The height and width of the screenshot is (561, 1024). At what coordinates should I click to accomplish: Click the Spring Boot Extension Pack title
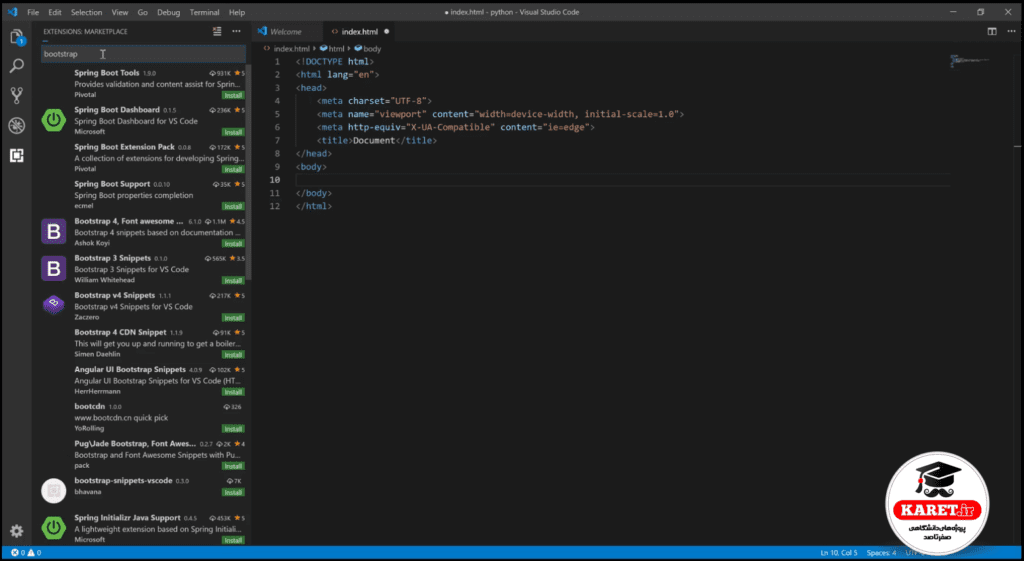click(124, 147)
